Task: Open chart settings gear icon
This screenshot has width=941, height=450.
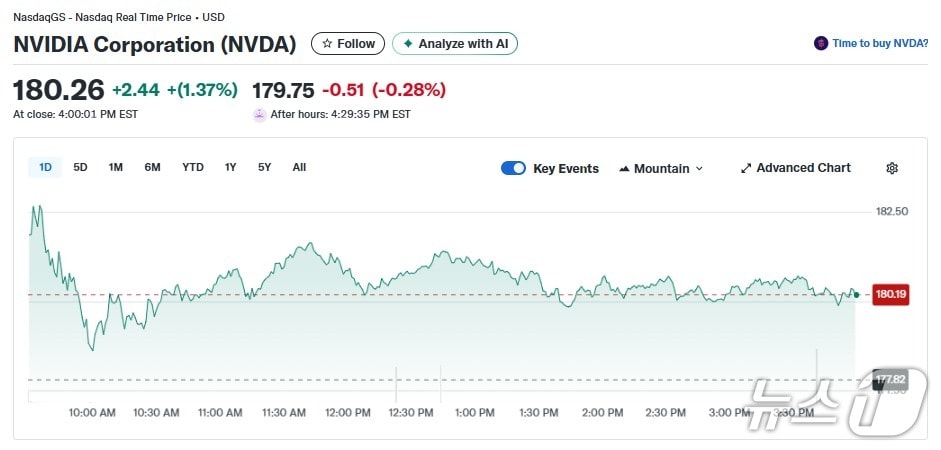Action: pyautogui.click(x=892, y=168)
